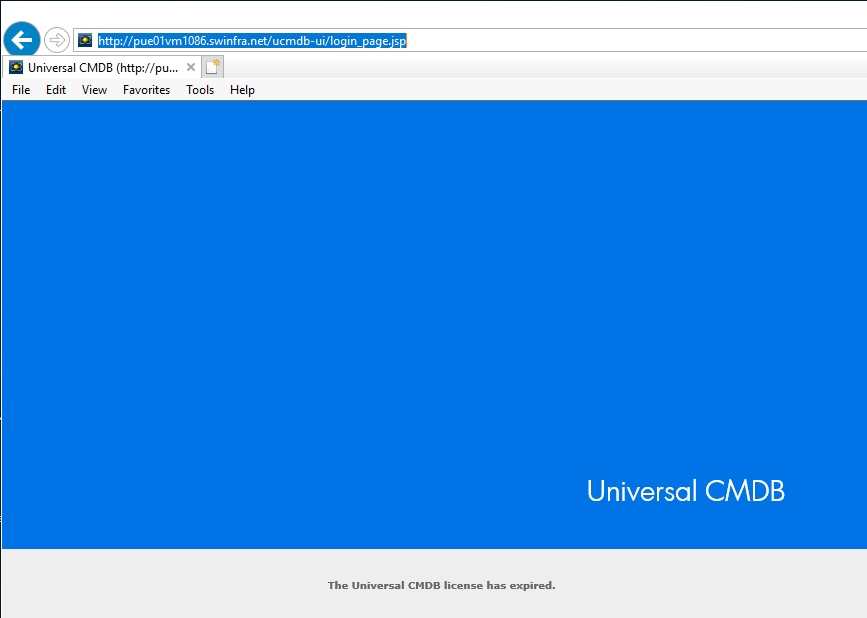
Task: Open the Edit menu
Action: [56, 90]
